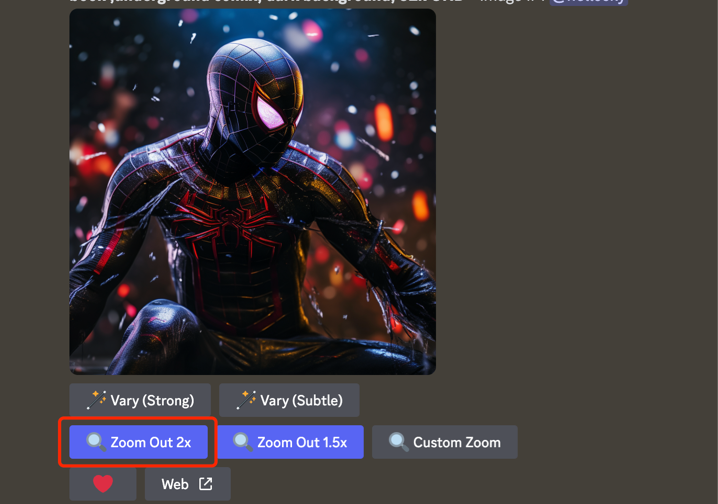Click the Vary (Strong) button
718x504 pixels.
[x=140, y=400]
